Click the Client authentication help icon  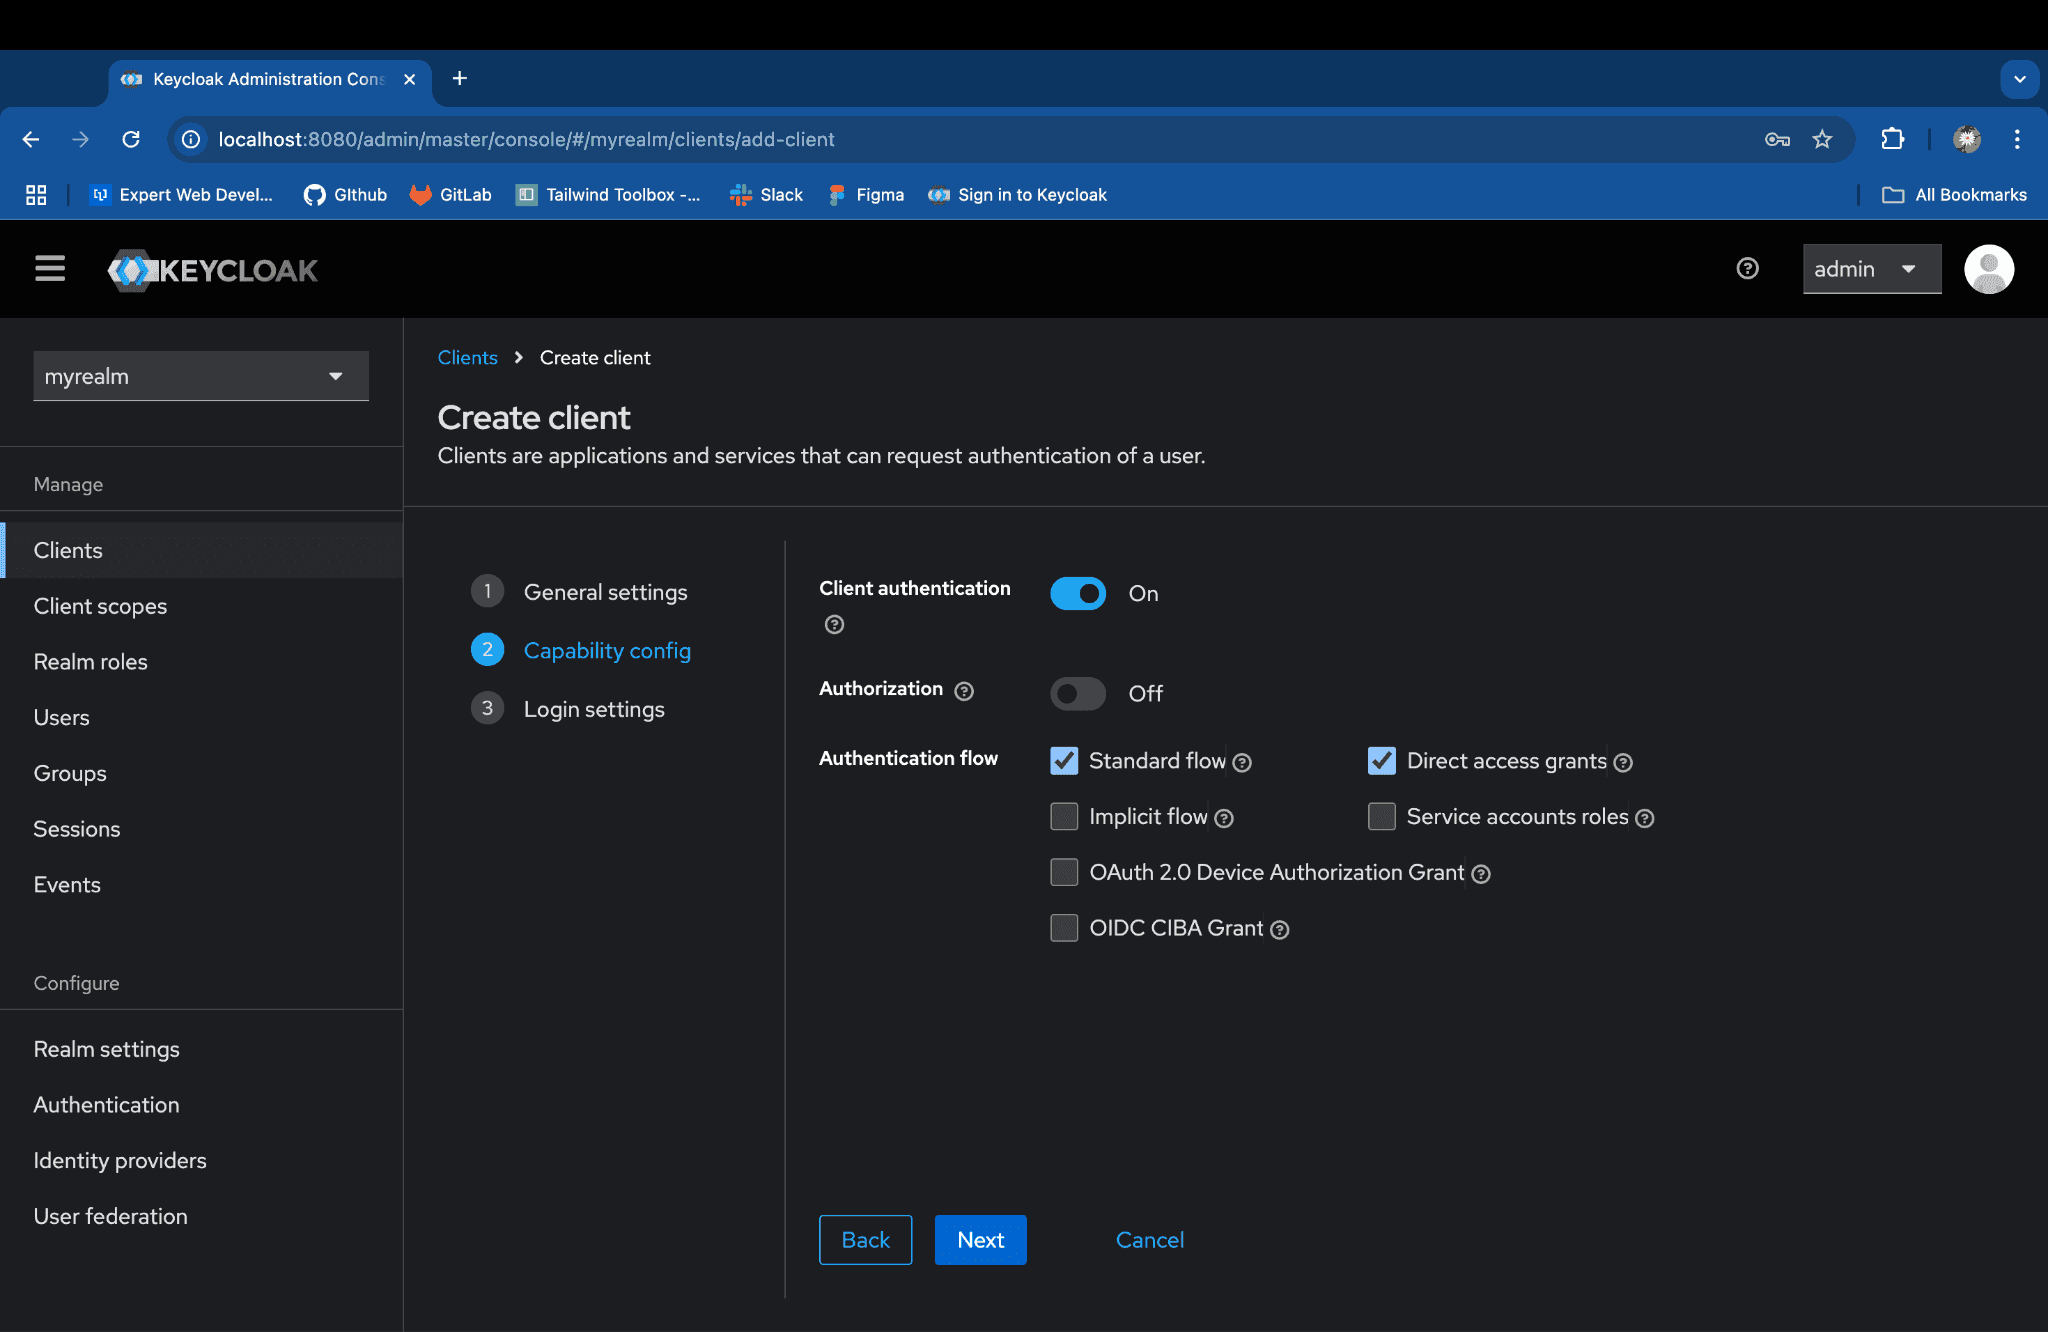[834, 625]
